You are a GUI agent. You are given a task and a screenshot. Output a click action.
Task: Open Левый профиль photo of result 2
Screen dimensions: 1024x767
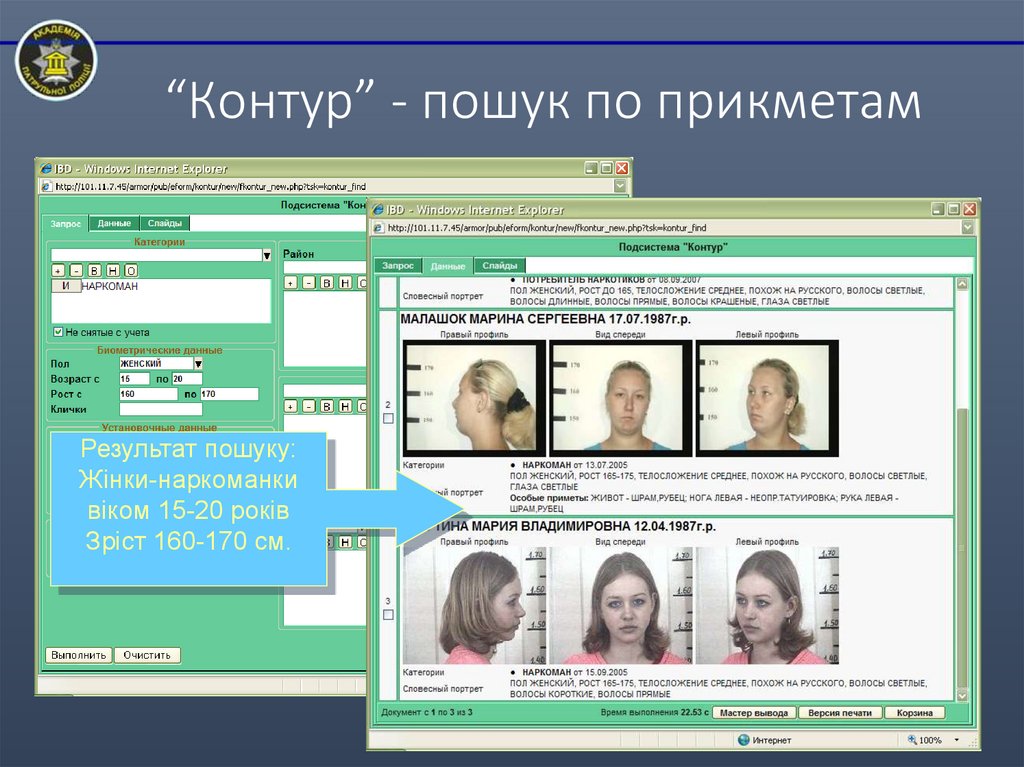(x=767, y=399)
